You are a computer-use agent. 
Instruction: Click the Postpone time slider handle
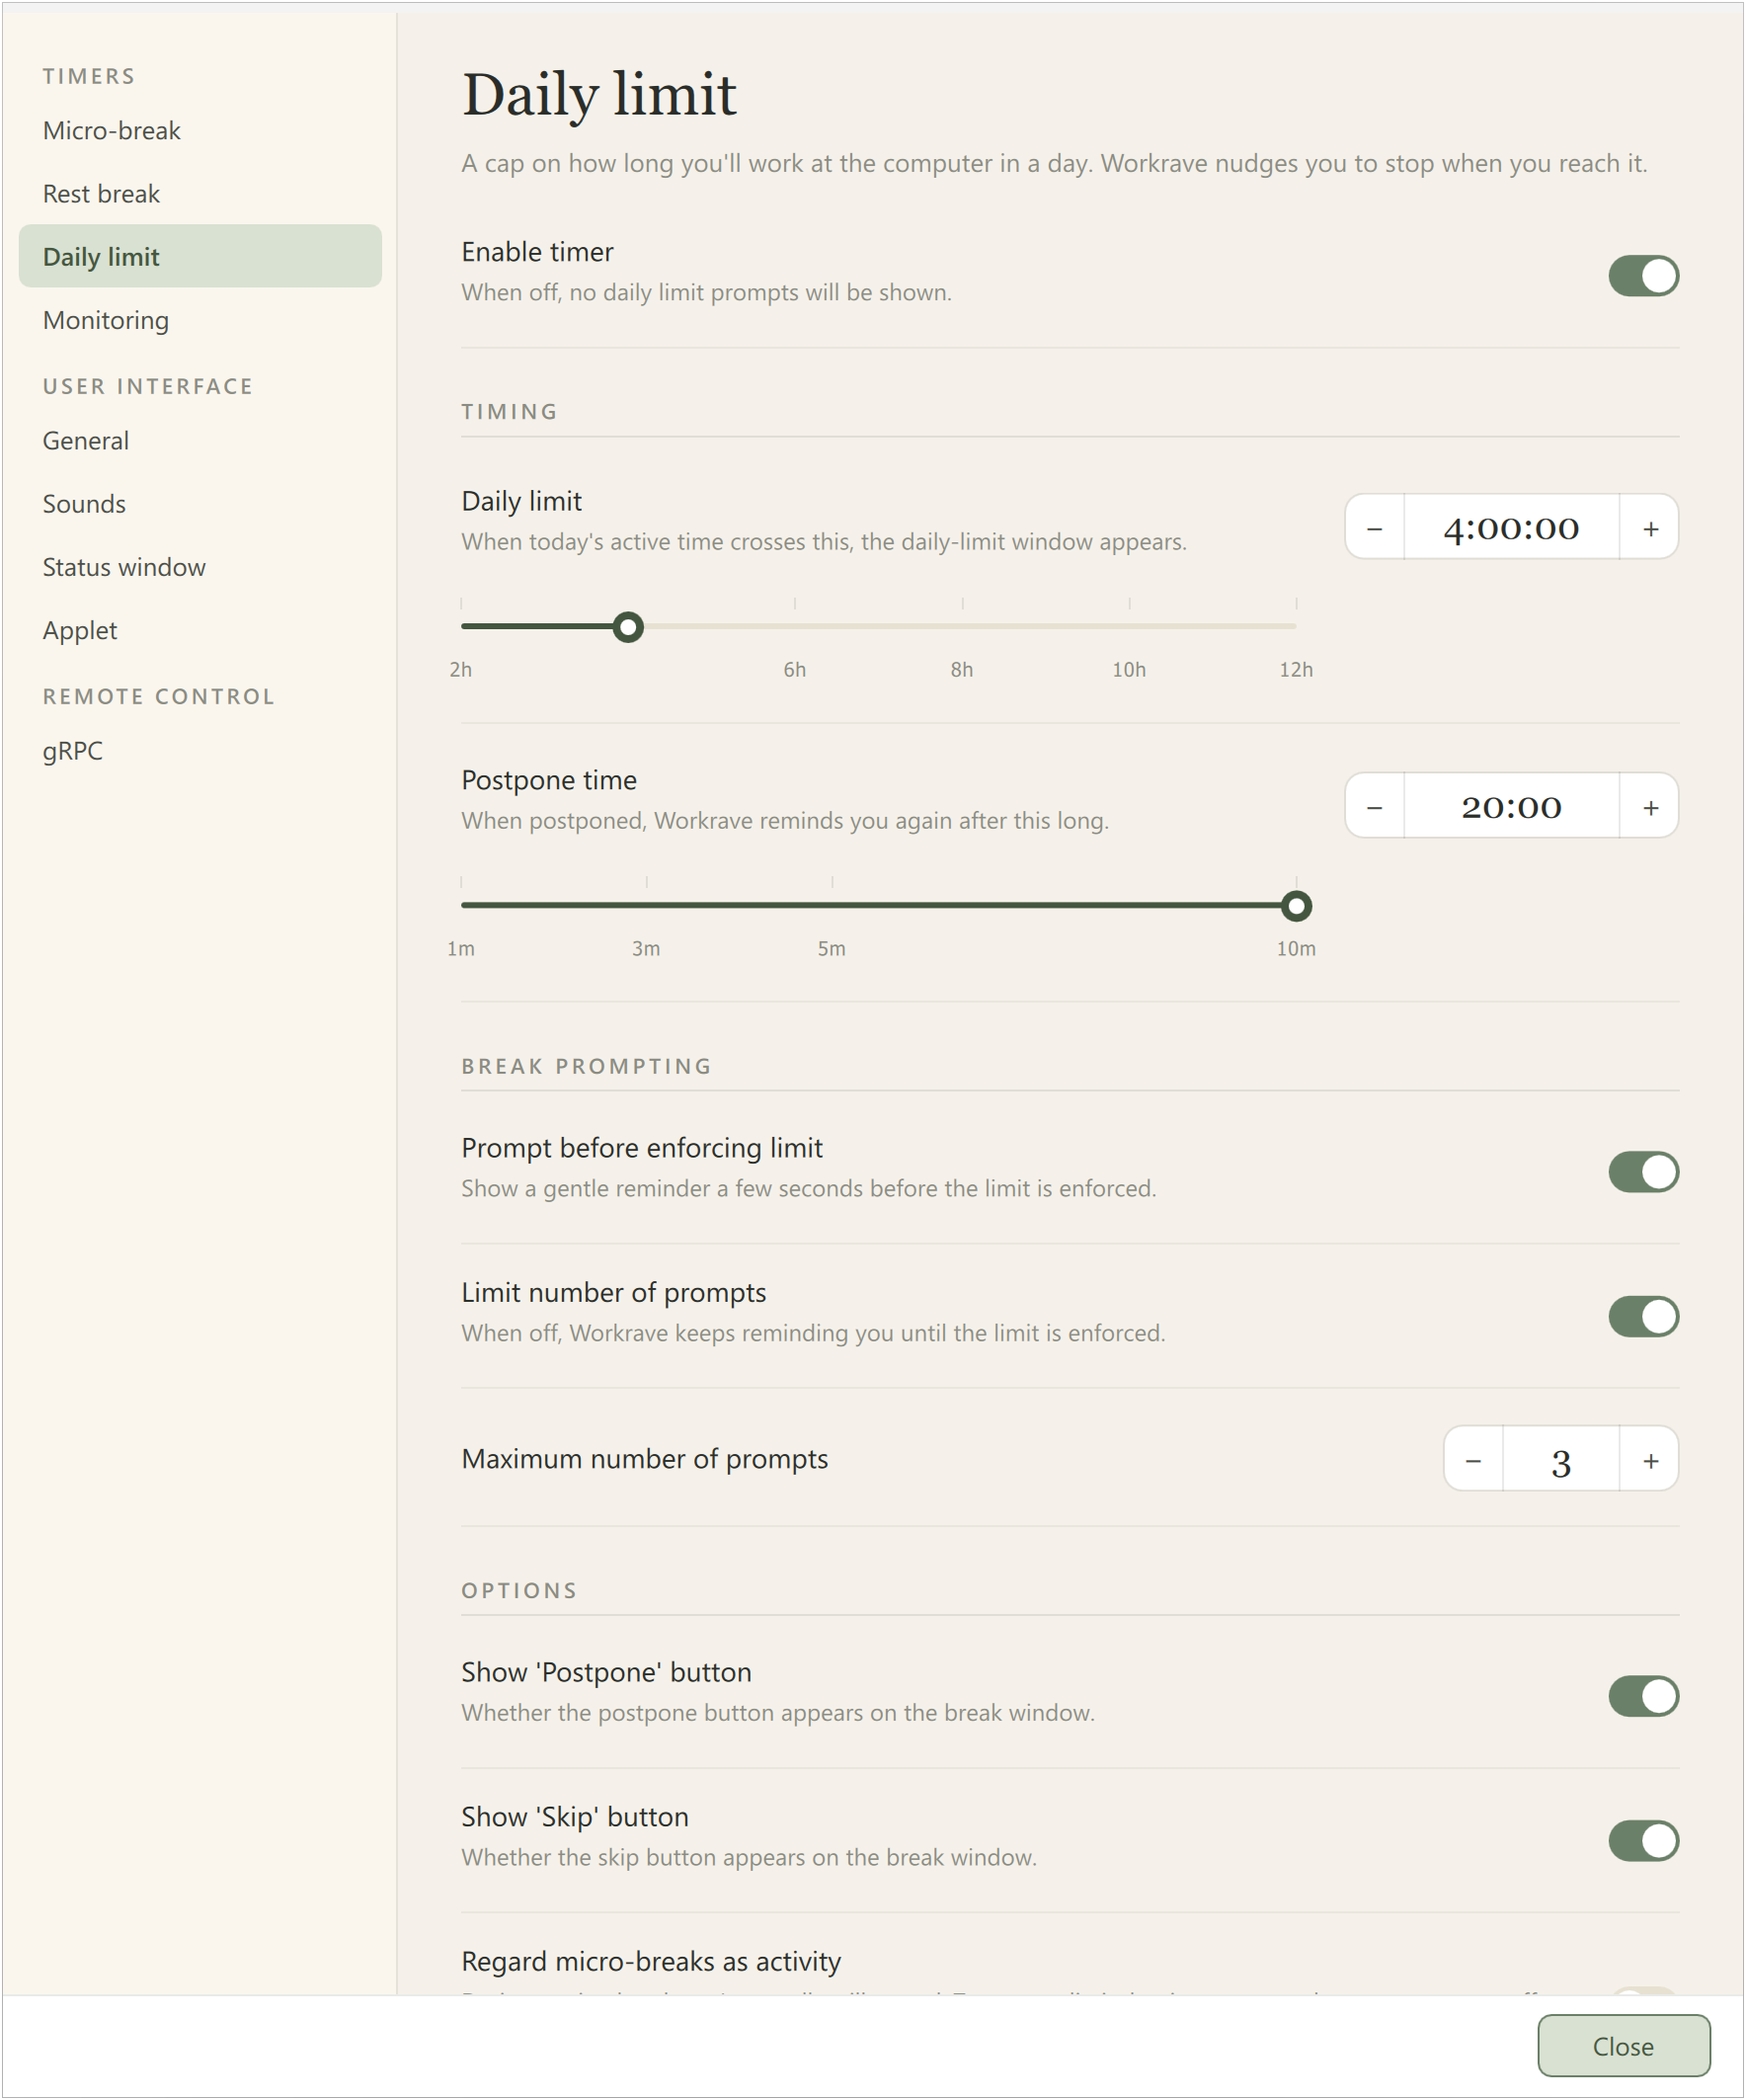(x=1296, y=907)
